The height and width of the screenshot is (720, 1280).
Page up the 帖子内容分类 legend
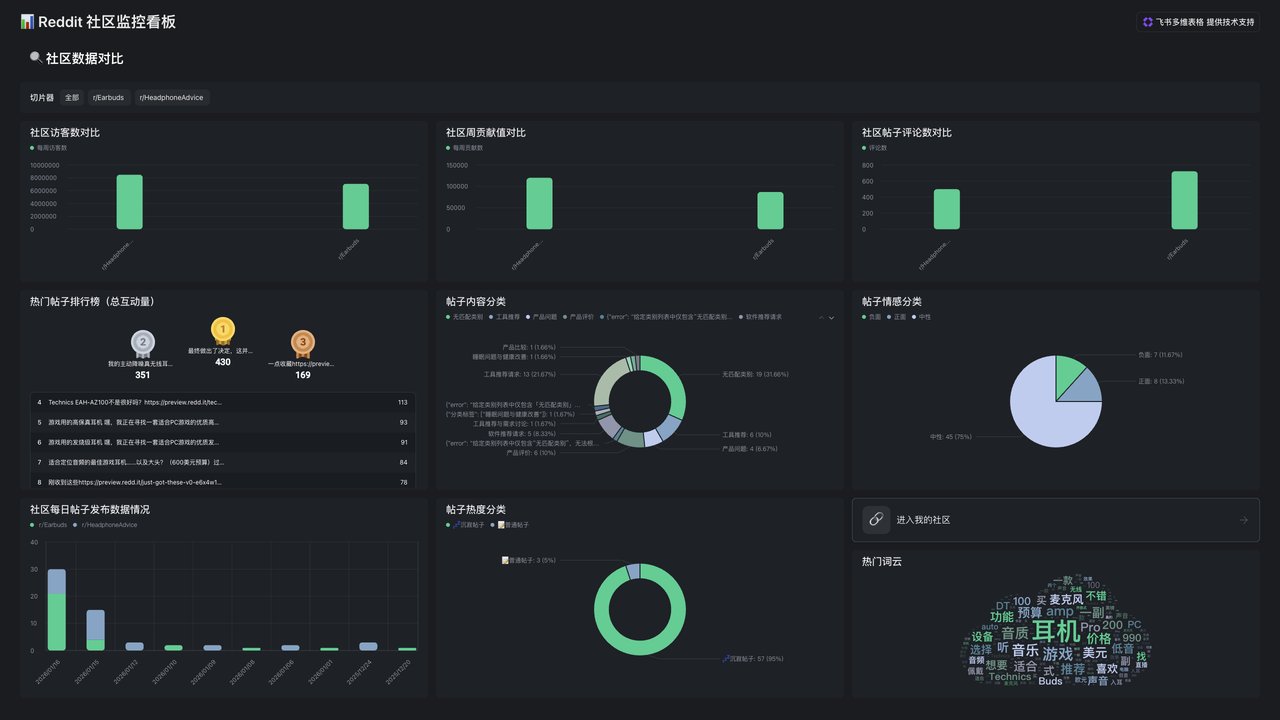pos(821,317)
